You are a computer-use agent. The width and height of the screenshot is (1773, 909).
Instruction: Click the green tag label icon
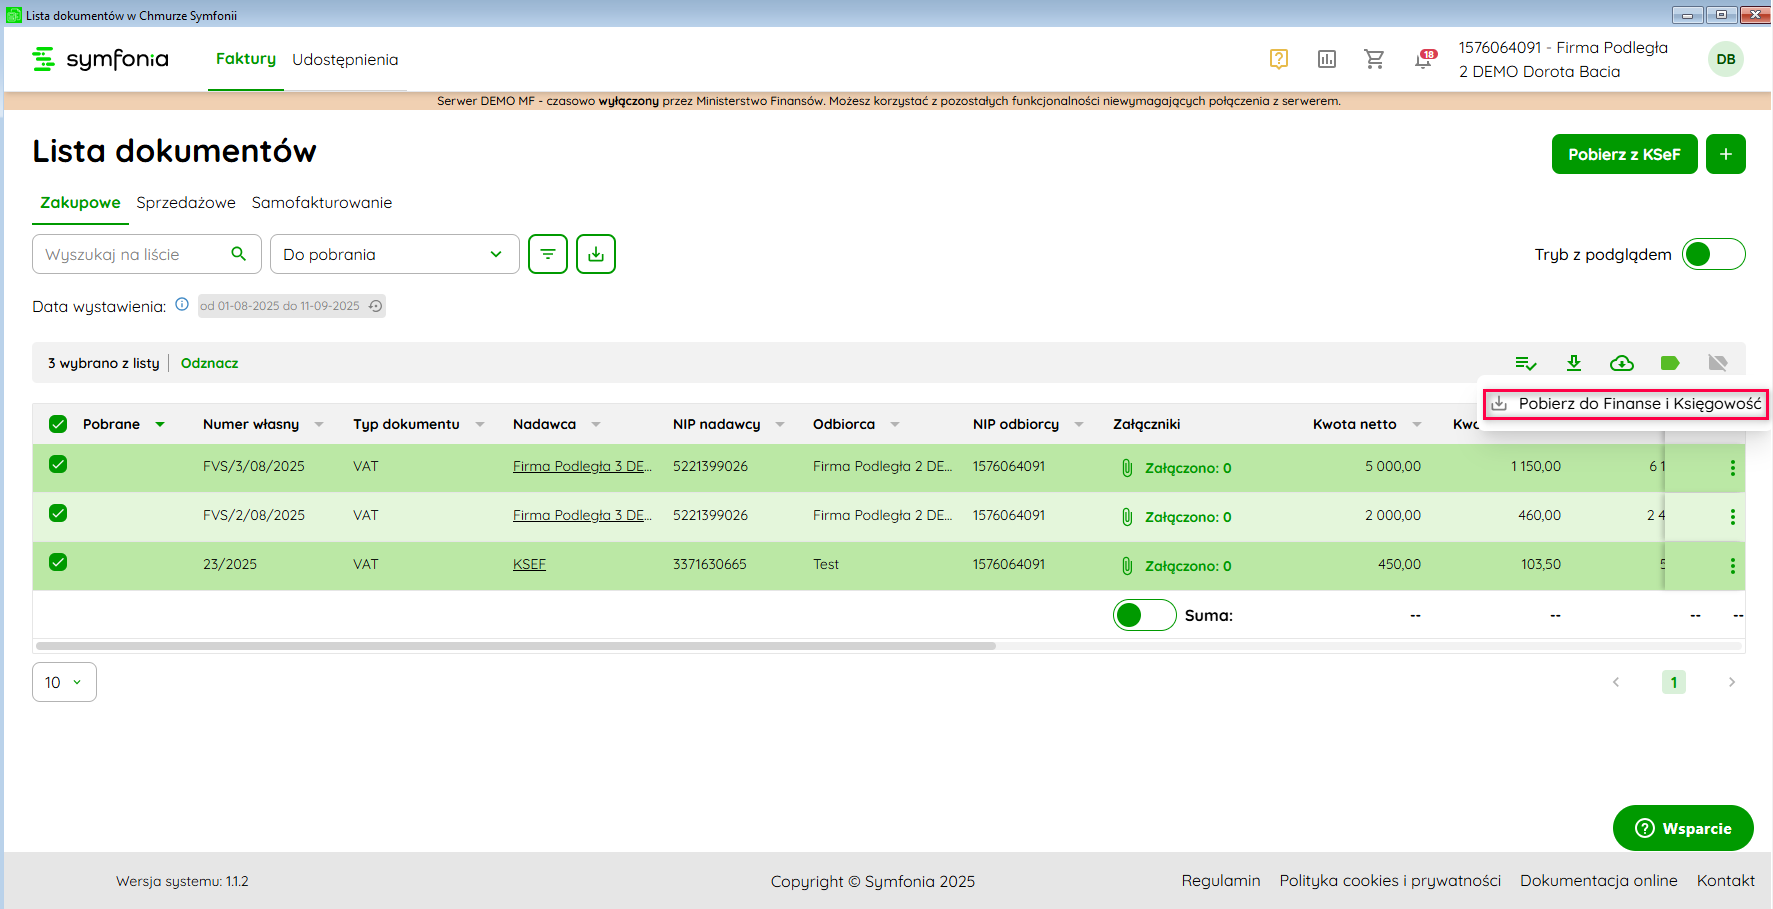tap(1669, 363)
